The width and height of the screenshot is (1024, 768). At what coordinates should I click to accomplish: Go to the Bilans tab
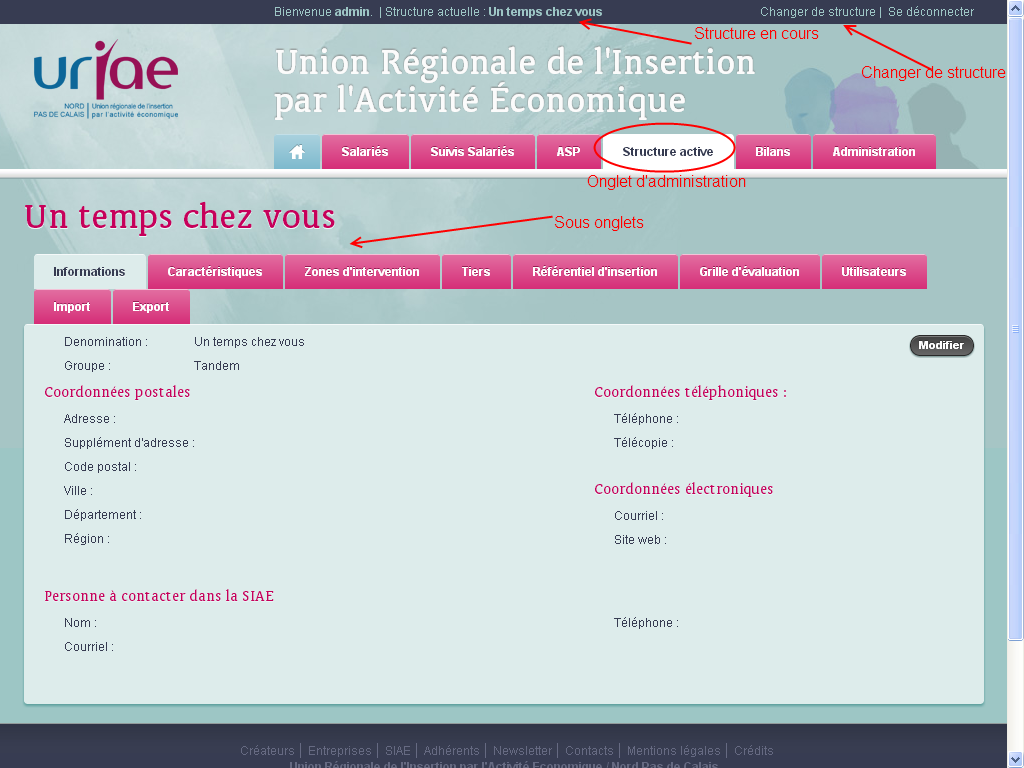[772, 152]
